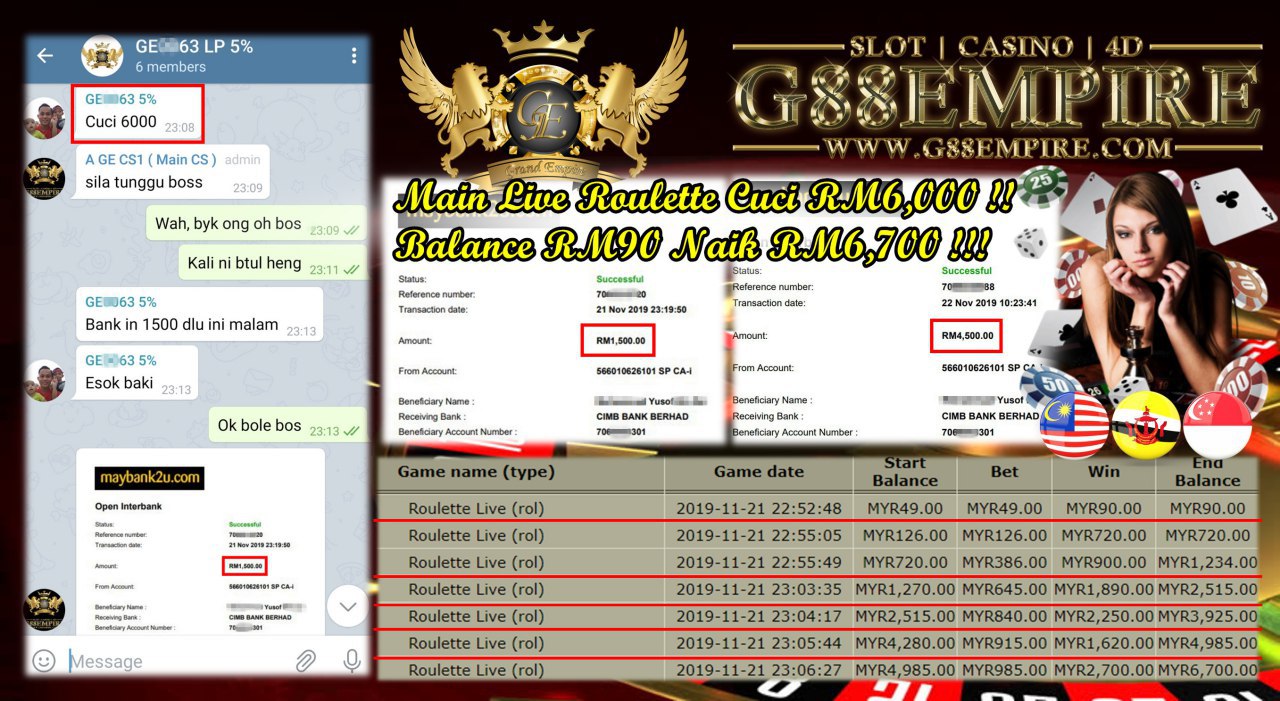Select the 'Ok bole bos' message

click(x=288, y=426)
